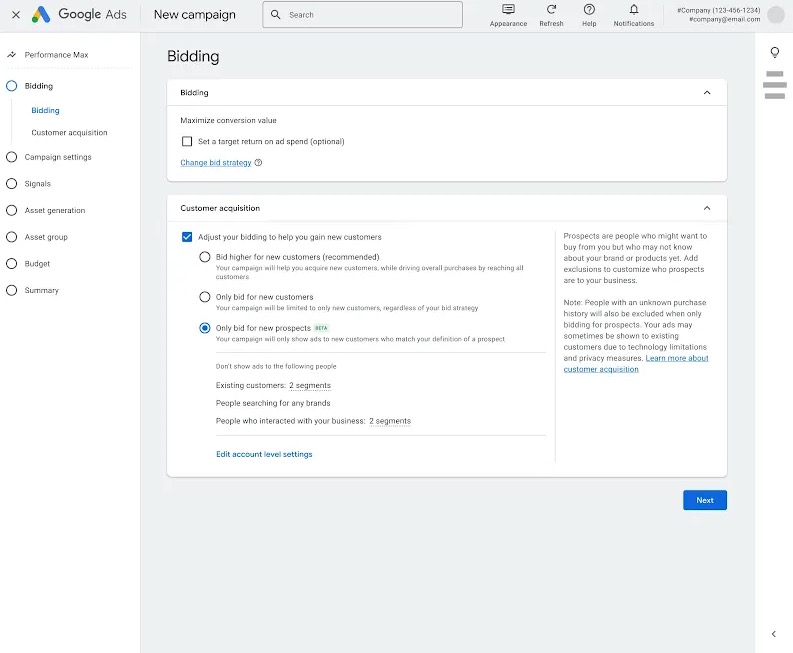Open Edit account level settings link
This screenshot has width=793, height=653.
pyautogui.click(x=264, y=454)
